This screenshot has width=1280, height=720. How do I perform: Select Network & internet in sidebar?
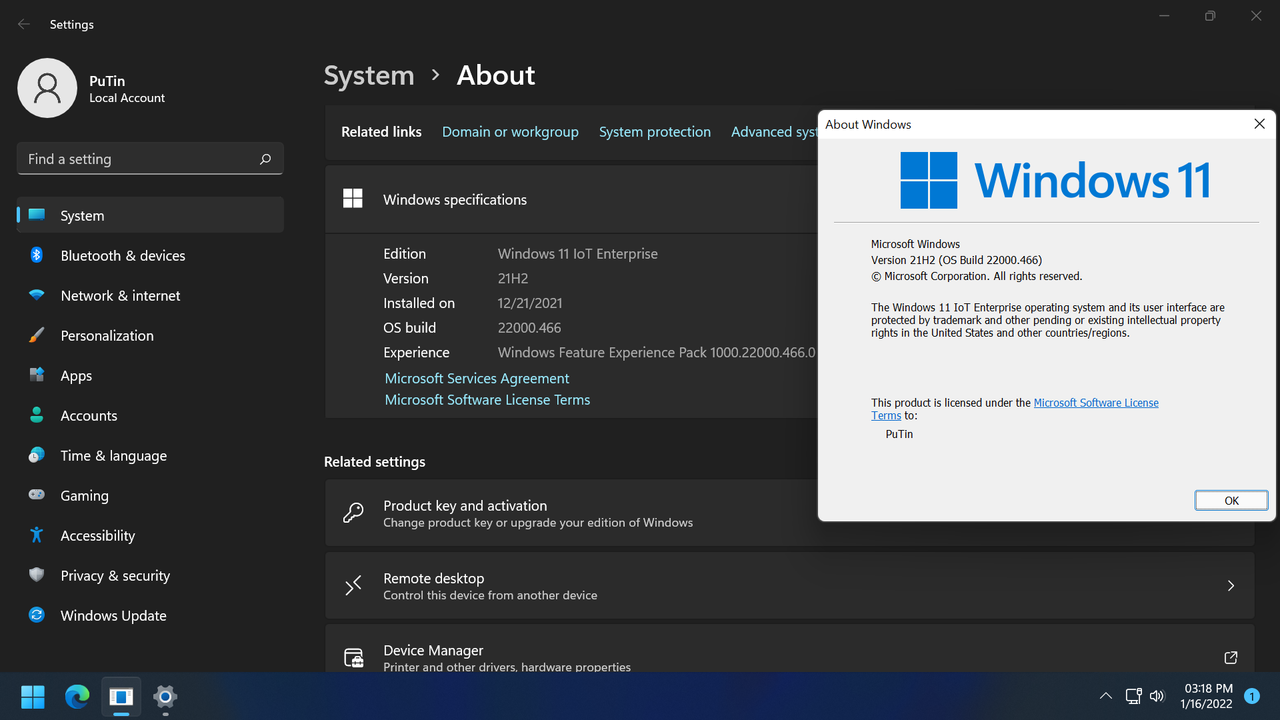[120, 296]
